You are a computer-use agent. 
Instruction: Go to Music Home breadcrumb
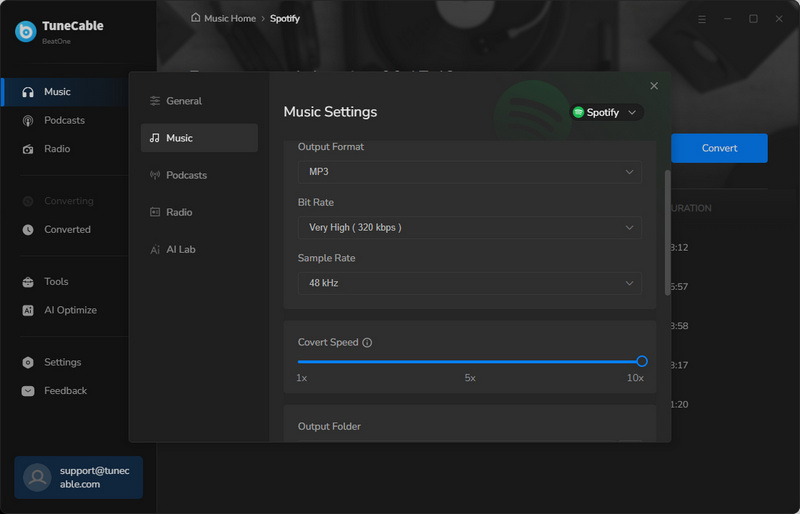[x=230, y=18]
